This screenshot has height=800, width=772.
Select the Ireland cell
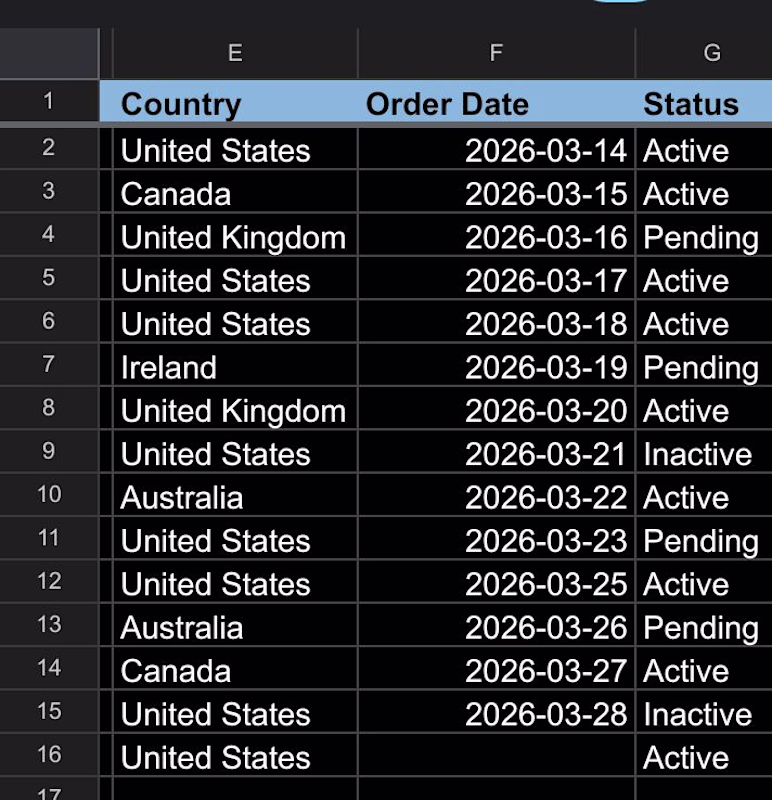(235, 367)
